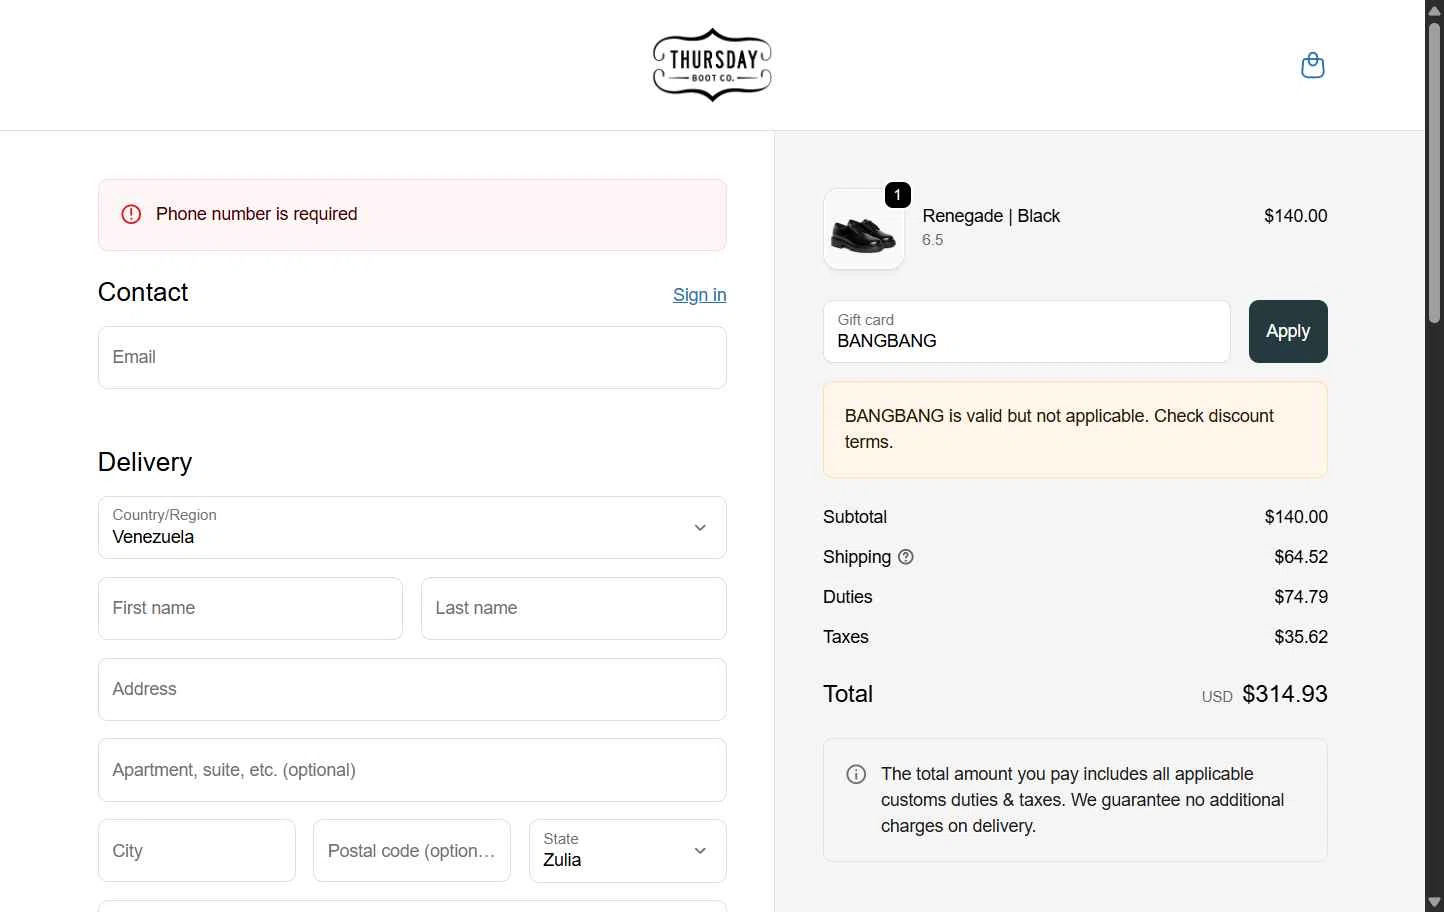Open the Renegade Black shoe thumbnail
The image size is (1444, 912).
(863, 230)
